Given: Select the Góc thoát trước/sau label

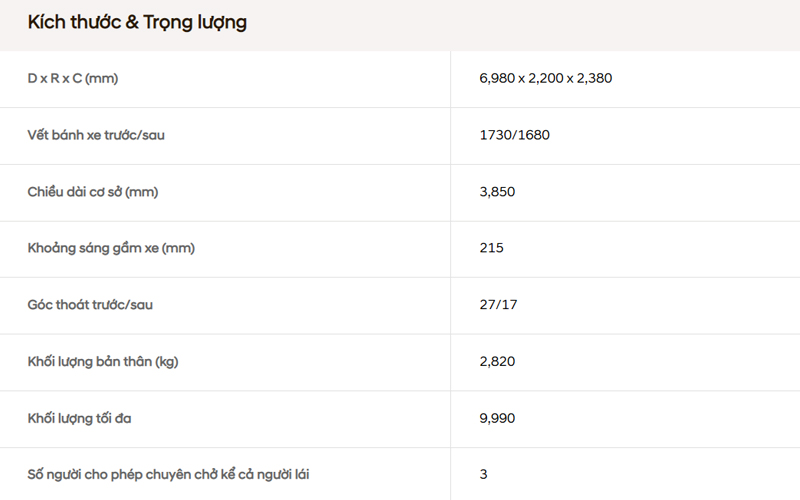Looking at the screenshot, I should pyautogui.click(x=90, y=305).
